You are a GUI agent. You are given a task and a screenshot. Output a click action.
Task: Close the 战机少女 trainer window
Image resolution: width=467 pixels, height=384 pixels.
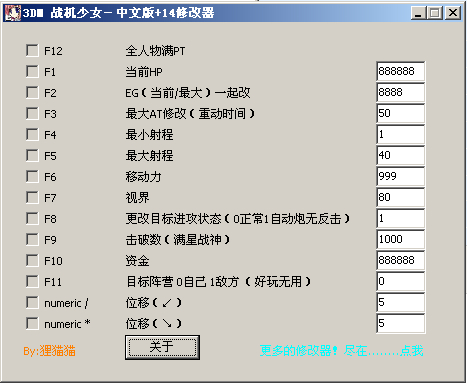(x=453, y=13)
